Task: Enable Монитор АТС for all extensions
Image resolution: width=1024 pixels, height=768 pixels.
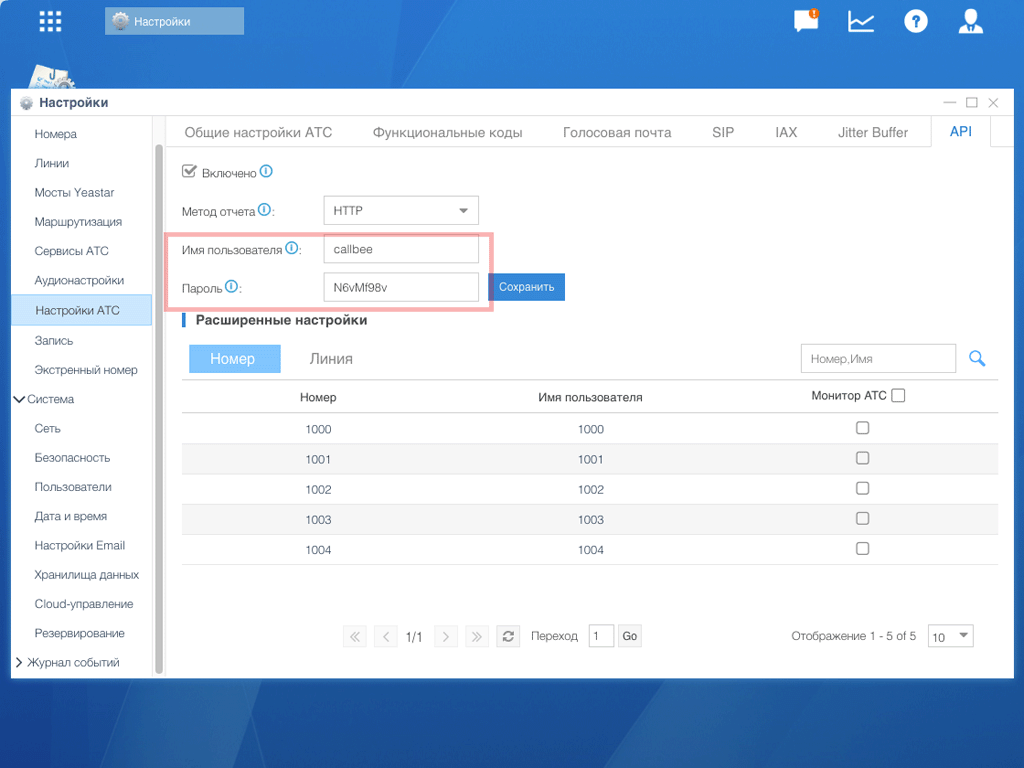Action: click(x=897, y=395)
